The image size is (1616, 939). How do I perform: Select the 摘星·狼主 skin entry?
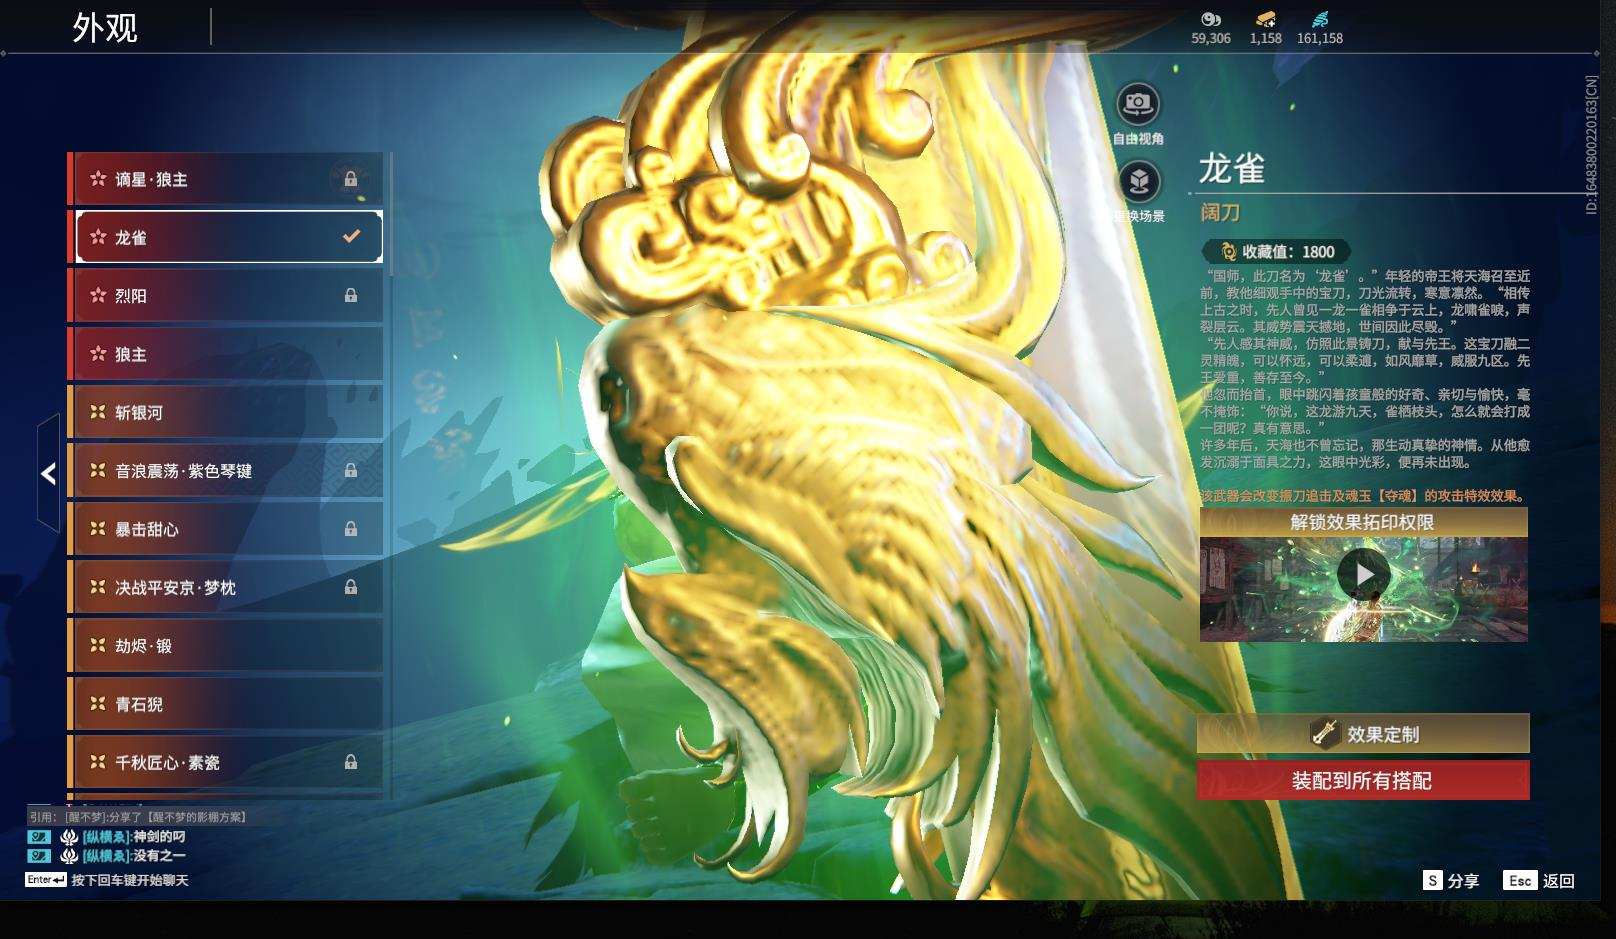point(225,179)
